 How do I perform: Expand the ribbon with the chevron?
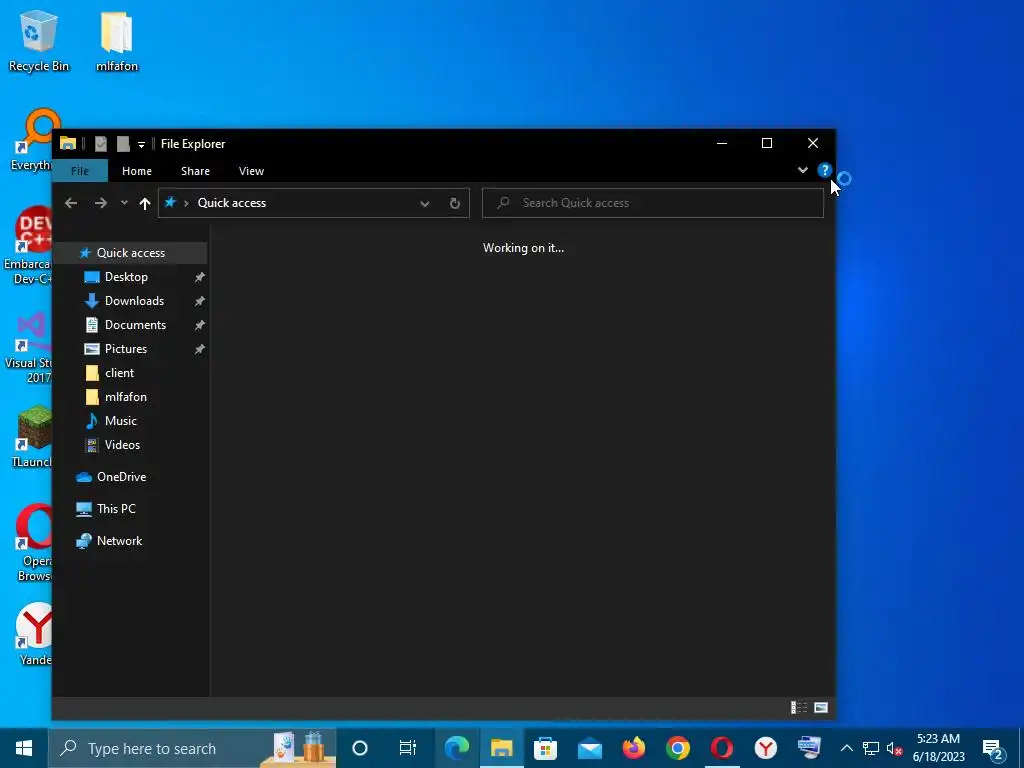[803, 170]
